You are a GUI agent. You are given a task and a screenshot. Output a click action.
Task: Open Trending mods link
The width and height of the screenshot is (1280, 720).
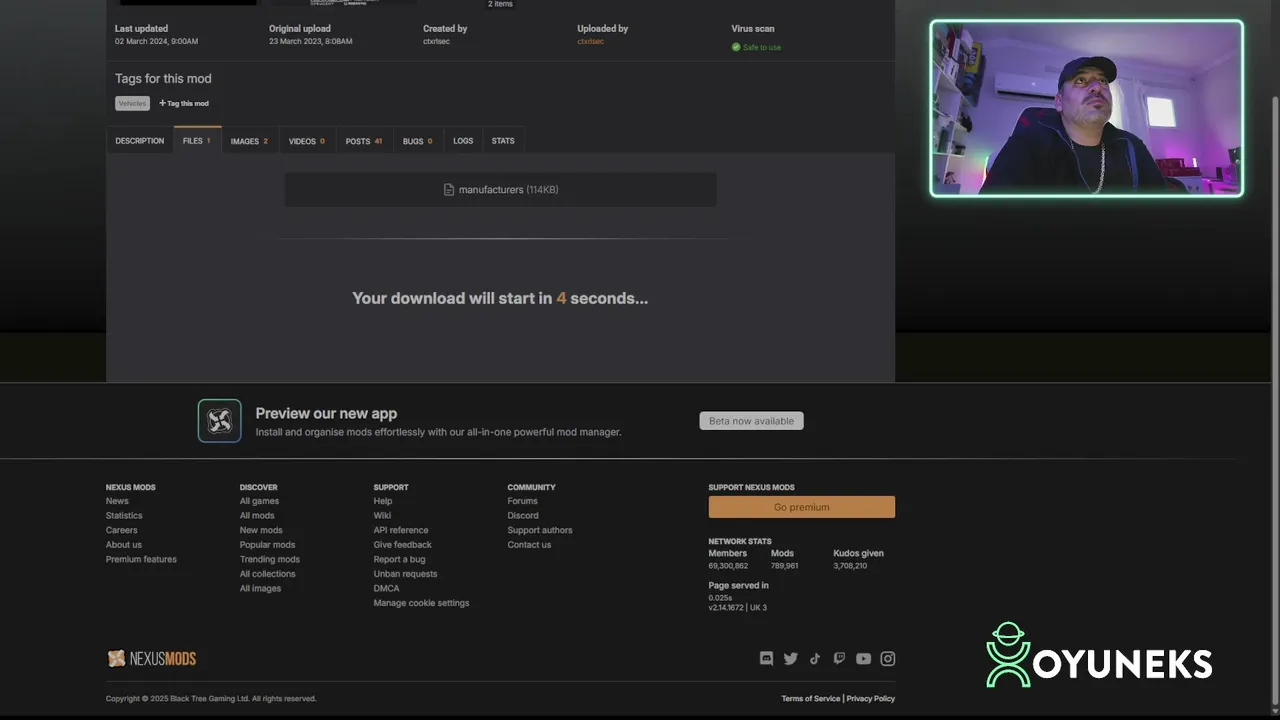coord(270,559)
